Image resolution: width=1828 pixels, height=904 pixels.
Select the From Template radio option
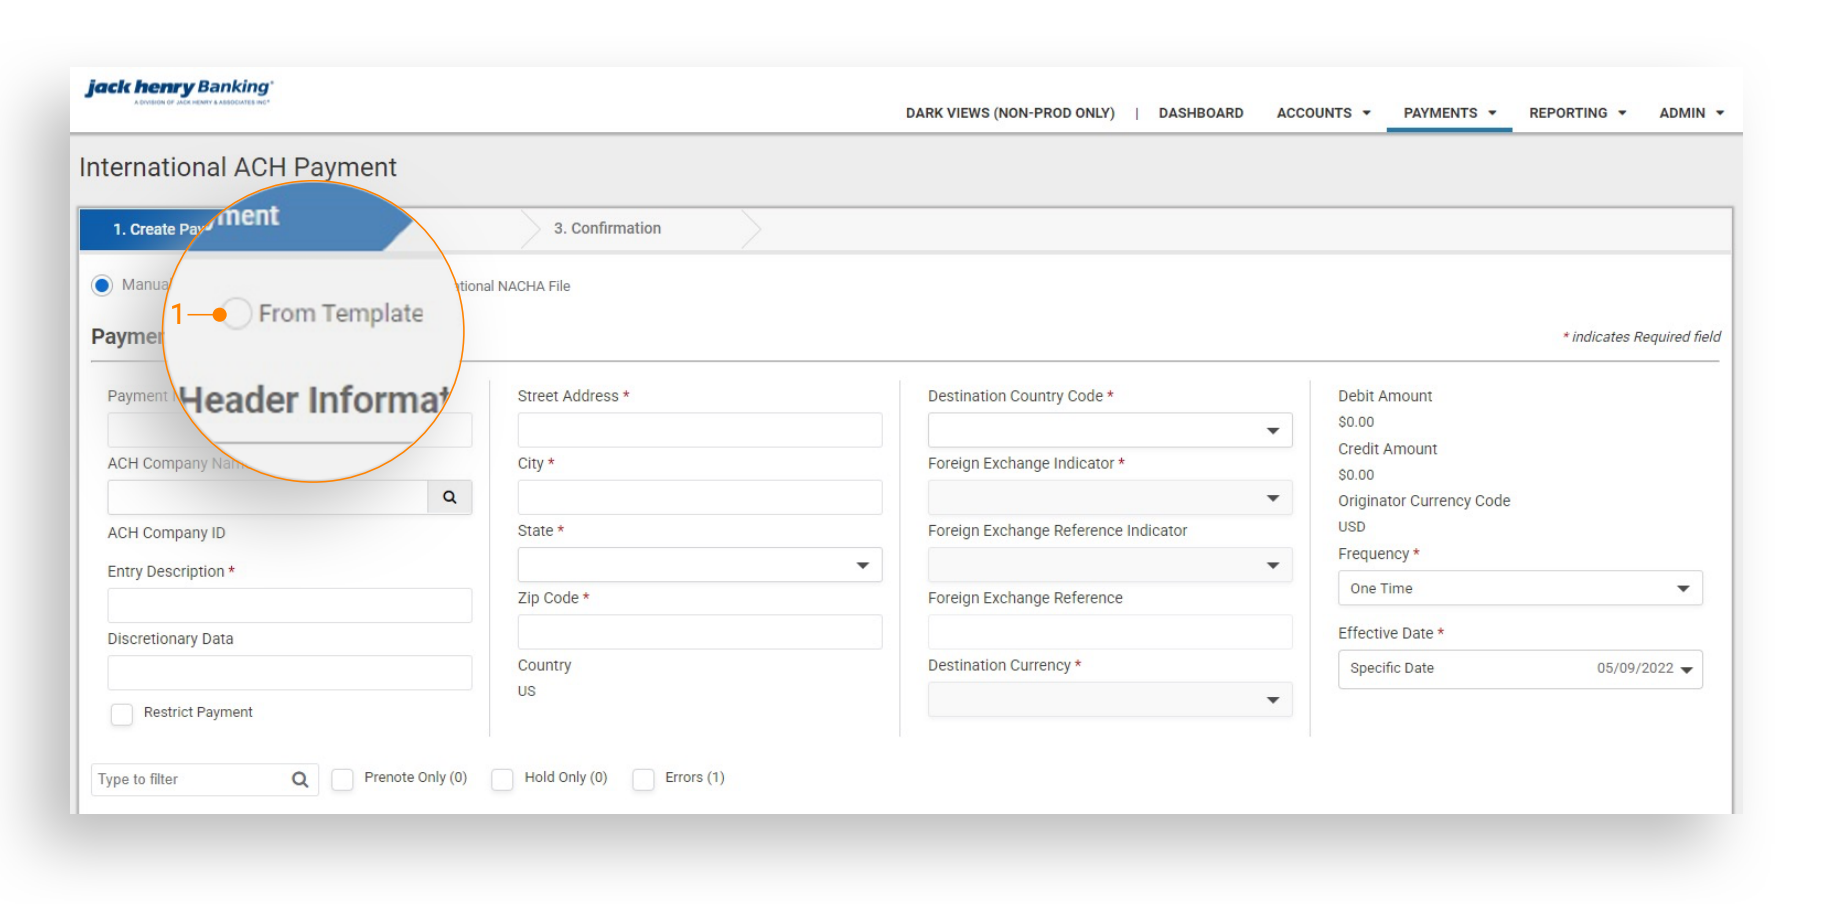[236, 314]
